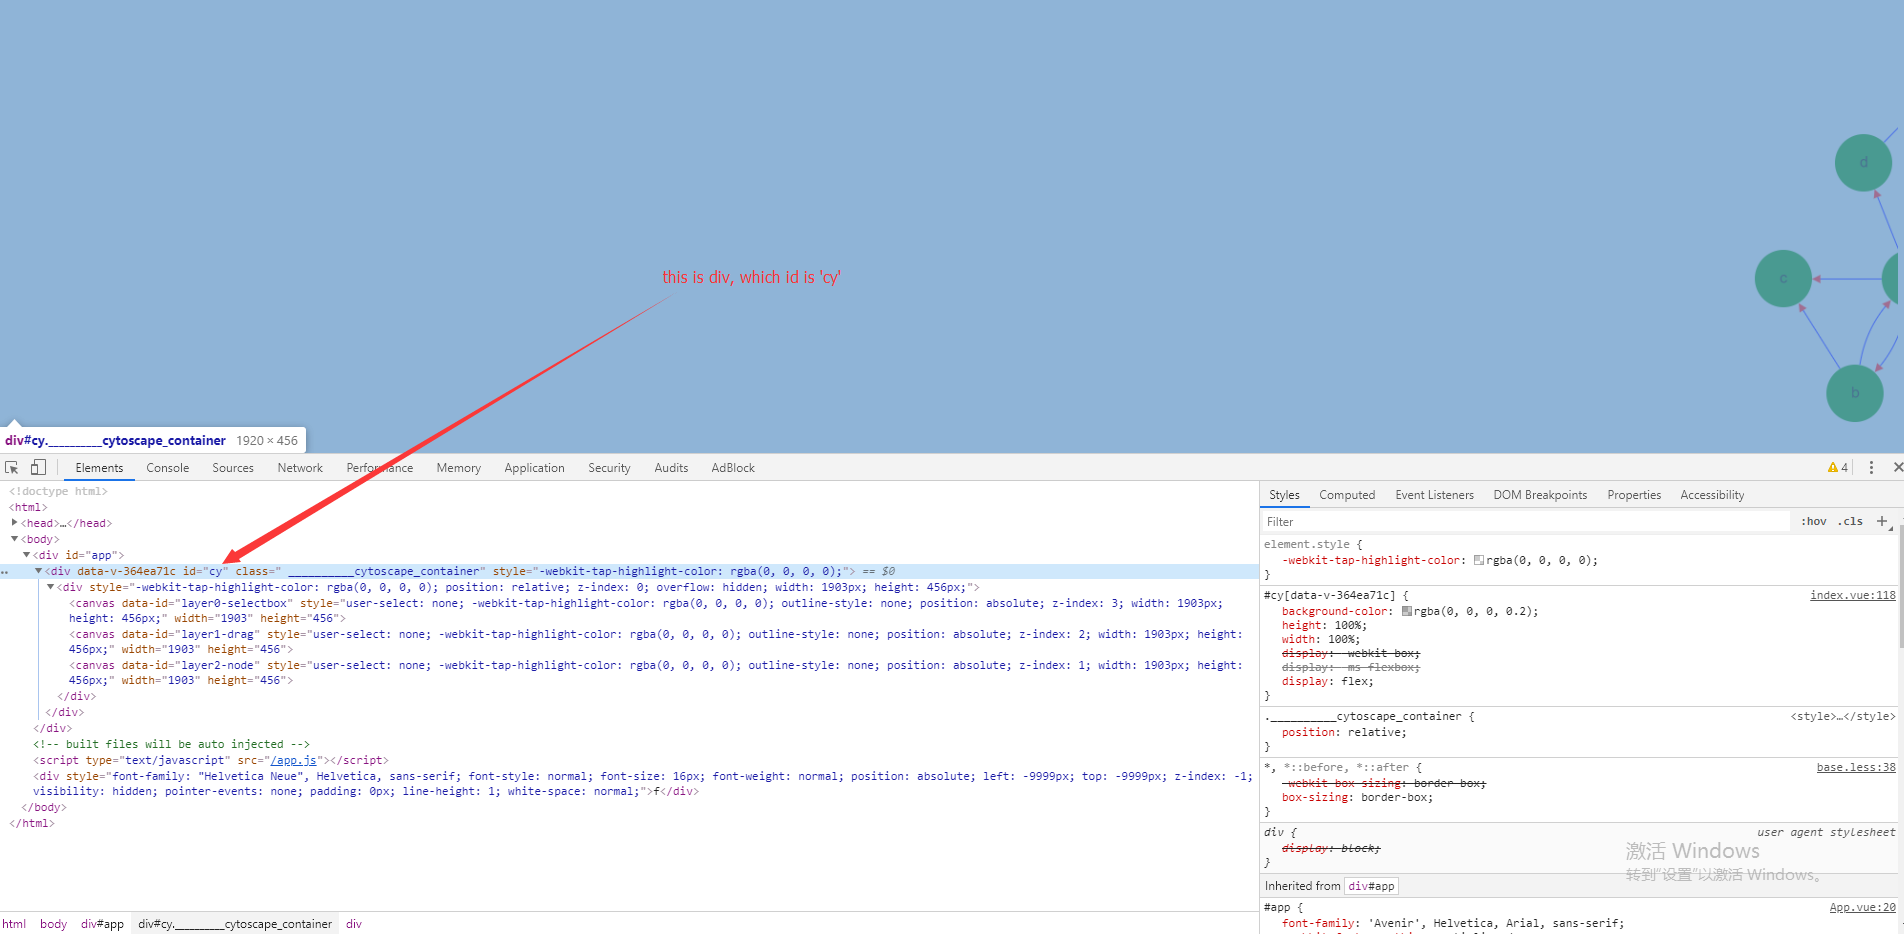
Task: View console warnings via the warning counter icon
Action: click(1838, 467)
